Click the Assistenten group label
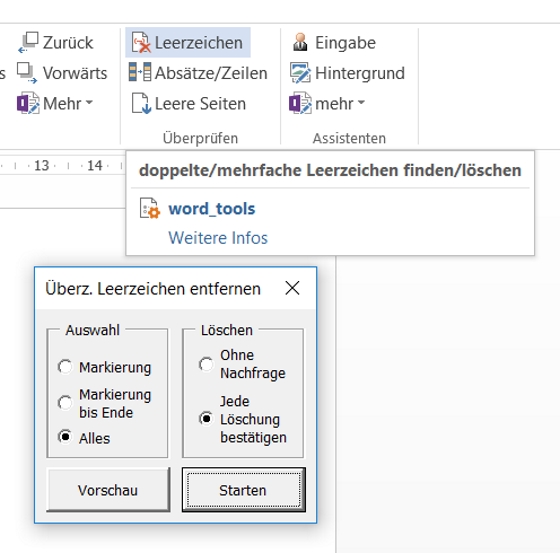 [x=349, y=138]
